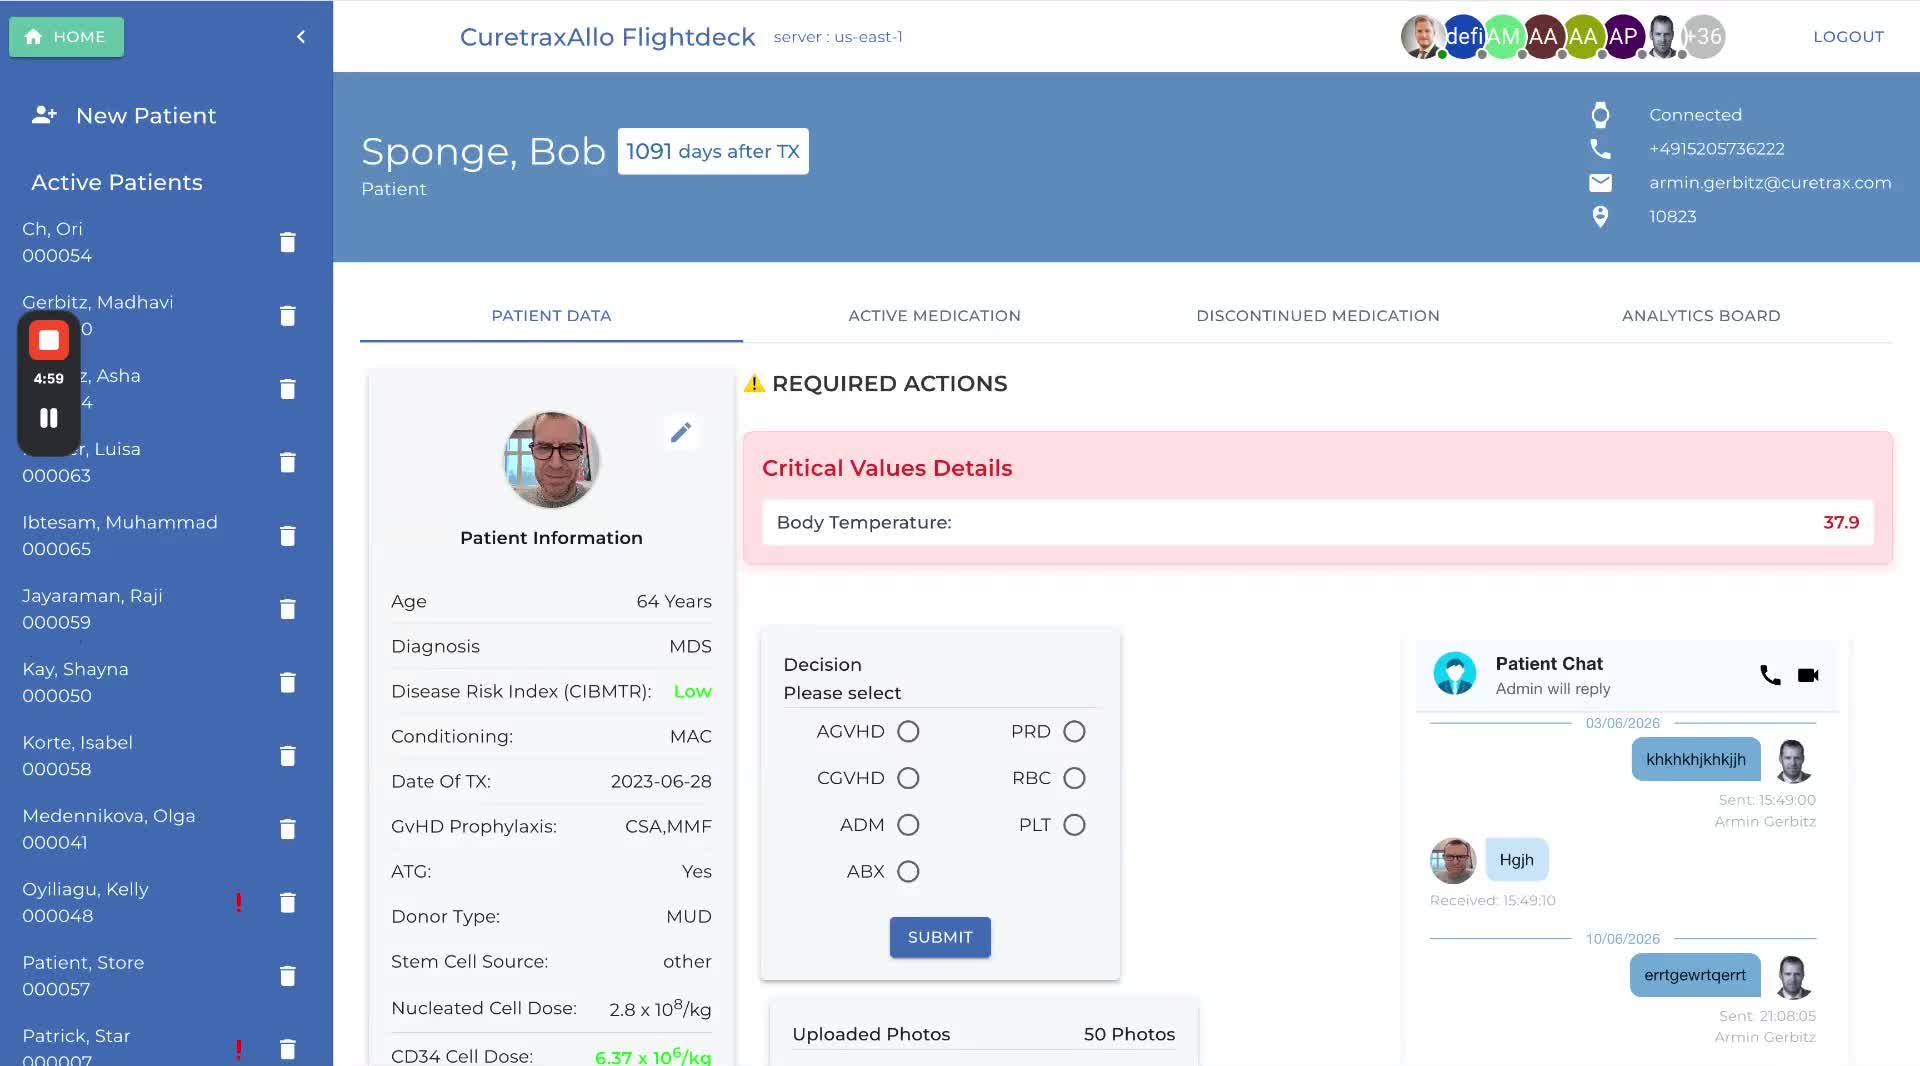Open the Patient Data tab
The height and width of the screenshot is (1066, 1920).
551,316
